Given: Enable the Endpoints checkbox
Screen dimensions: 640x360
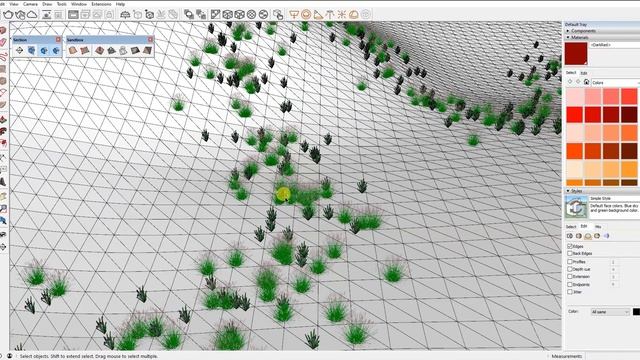Looking at the screenshot, I should [x=570, y=284].
